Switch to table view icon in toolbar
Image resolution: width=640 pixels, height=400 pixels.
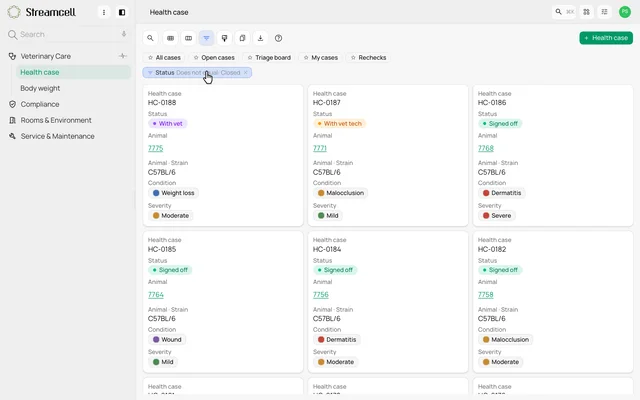tap(170, 38)
